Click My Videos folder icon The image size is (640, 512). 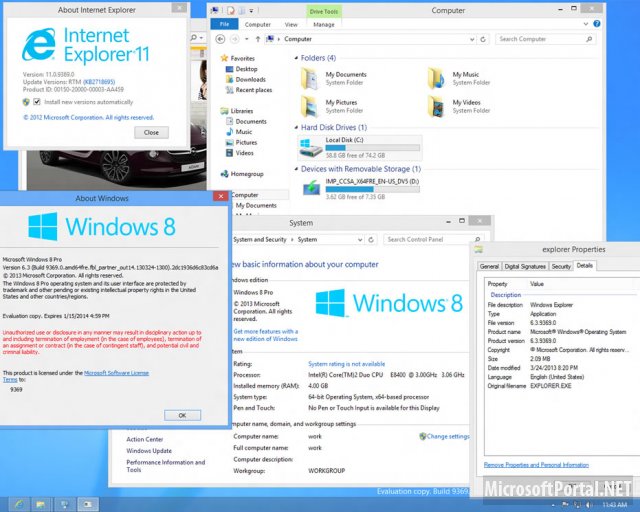(436, 106)
